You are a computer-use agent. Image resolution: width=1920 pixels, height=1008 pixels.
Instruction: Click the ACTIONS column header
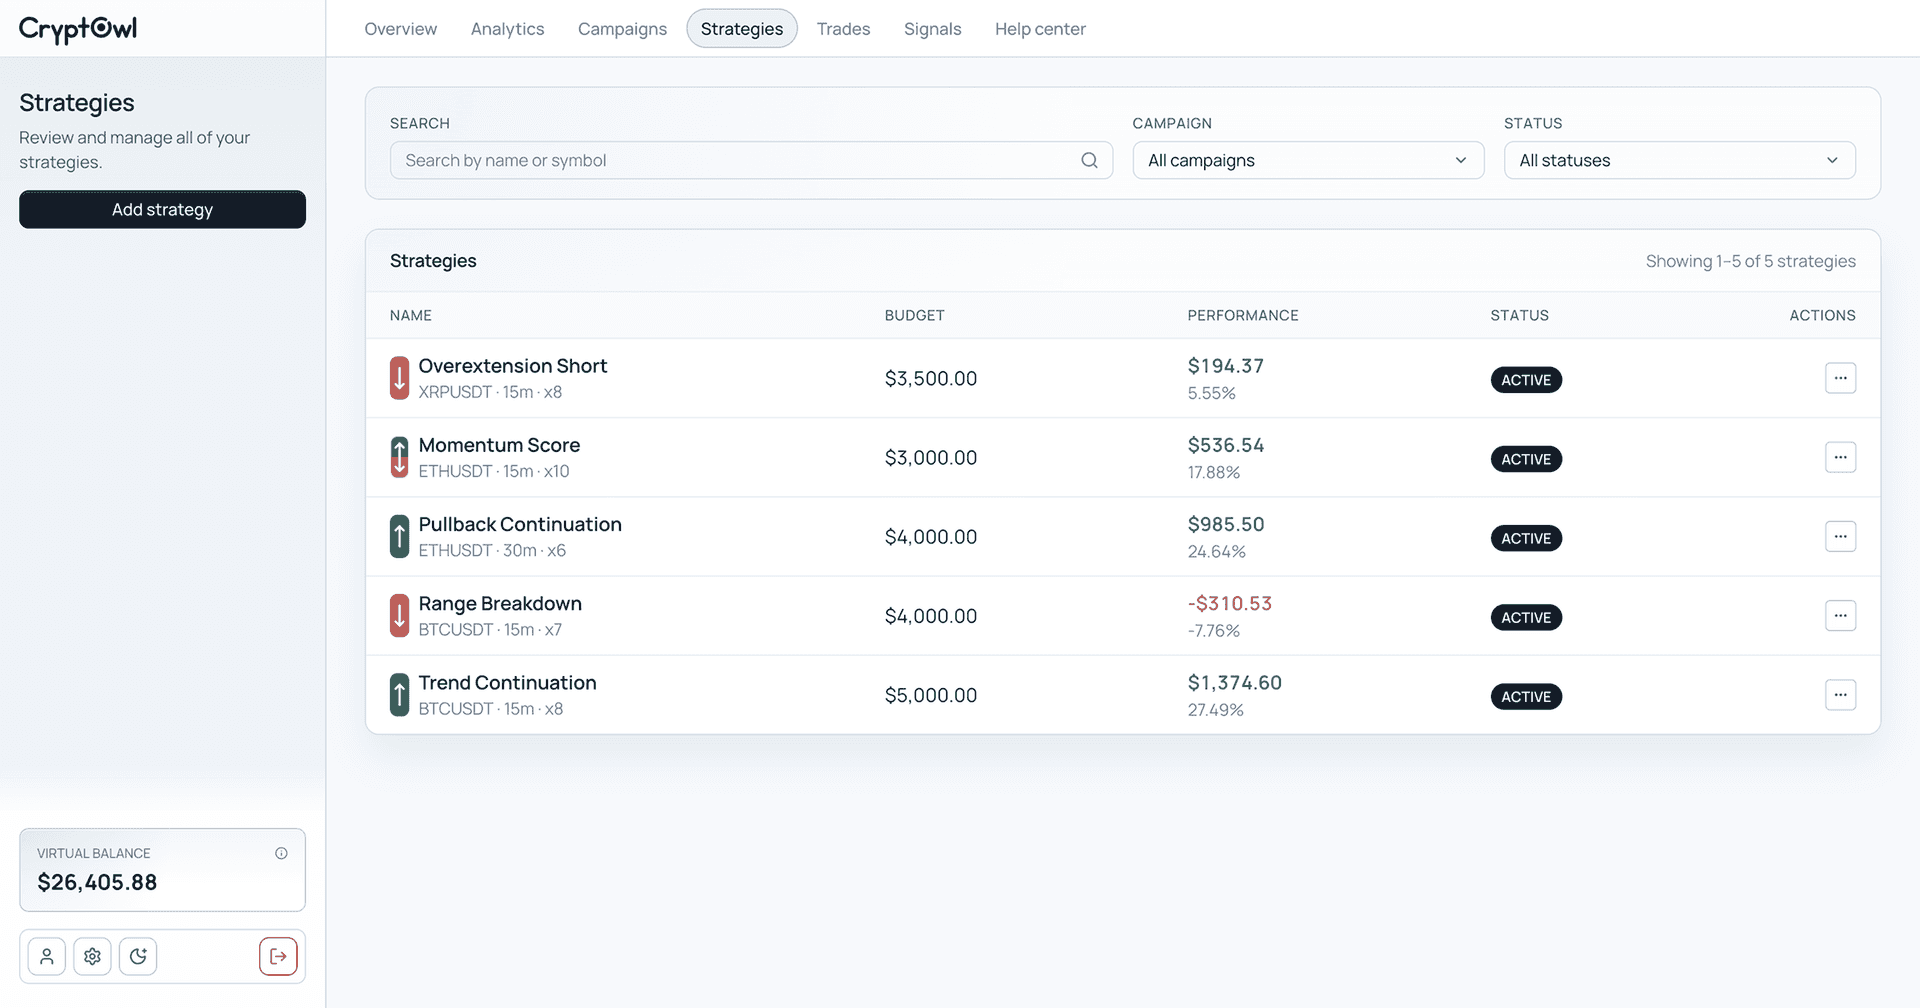1822,315
